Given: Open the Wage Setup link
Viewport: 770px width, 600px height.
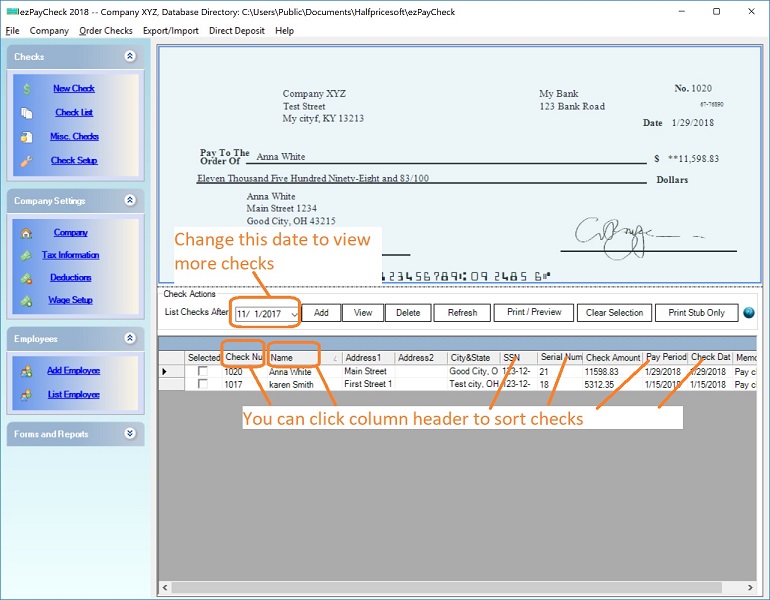Looking at the screenshot, I should tap(70, 300).
